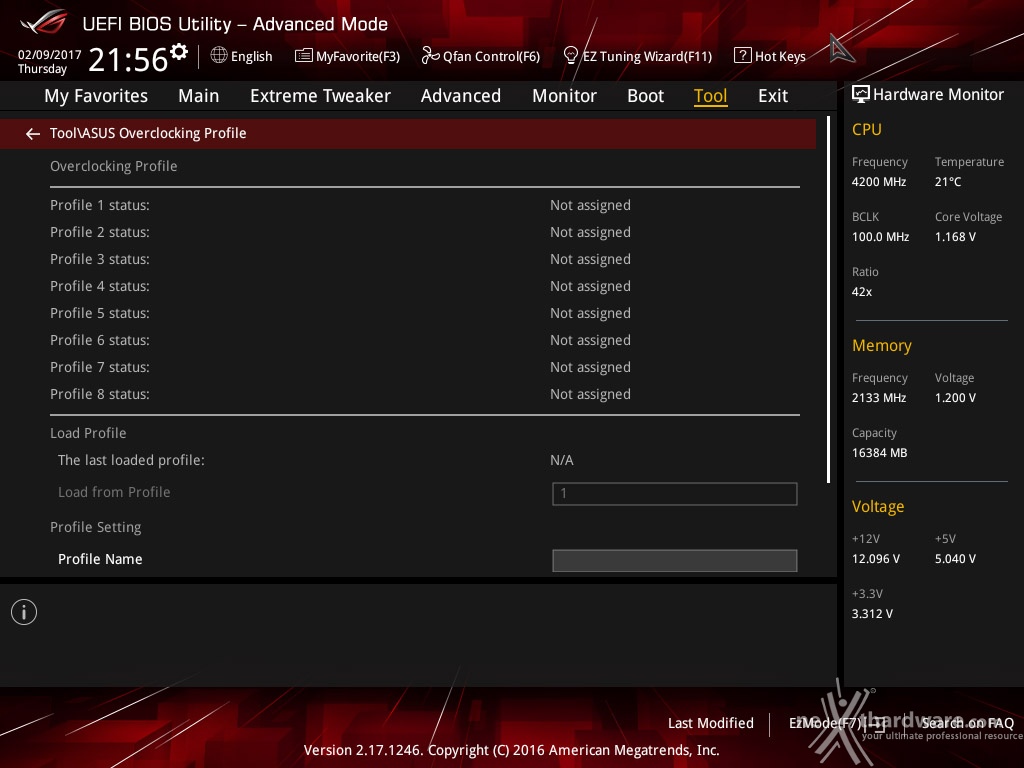Switch to the Main tab

coord(199,96)
